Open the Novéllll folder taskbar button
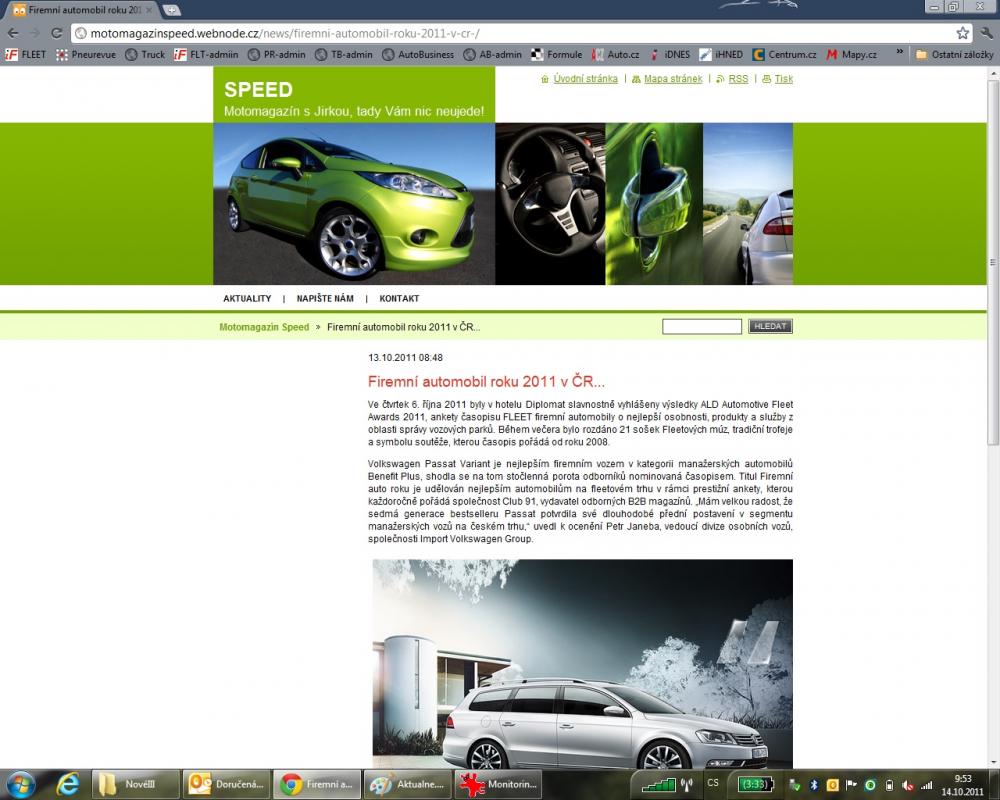This screenshot has height=800, width=1000. click(136, 784)
